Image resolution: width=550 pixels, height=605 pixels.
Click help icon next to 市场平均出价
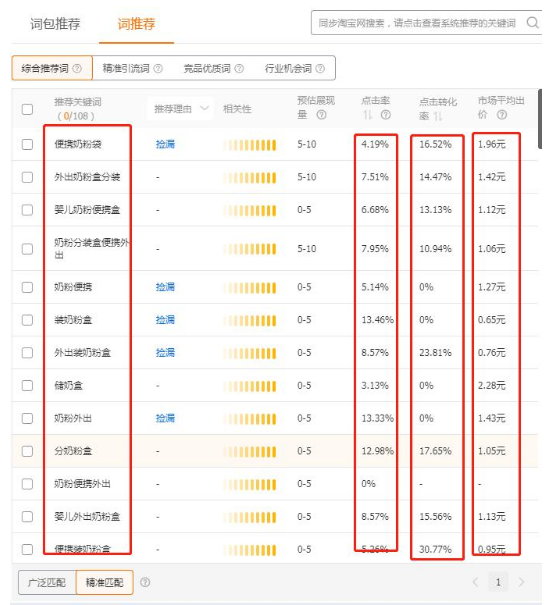(x=502, y=115)
